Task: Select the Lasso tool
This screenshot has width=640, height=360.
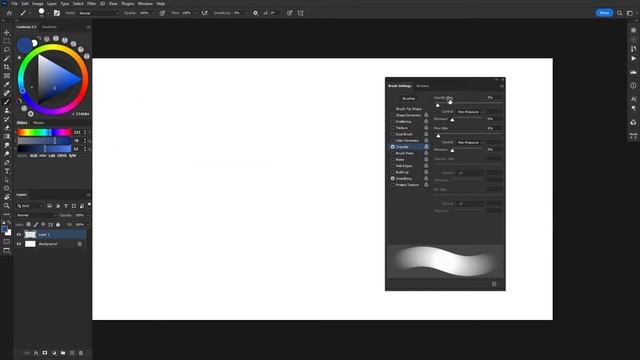Action: point(7,49)
